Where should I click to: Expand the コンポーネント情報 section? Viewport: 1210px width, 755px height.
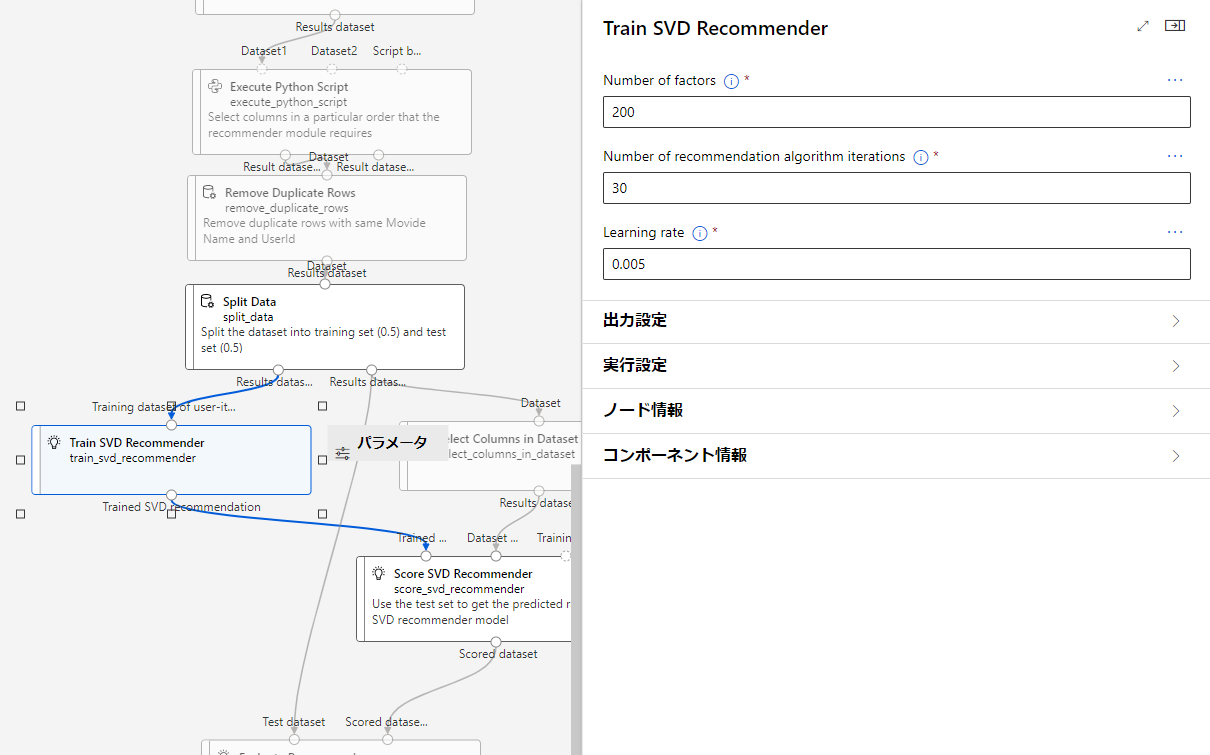896,456
